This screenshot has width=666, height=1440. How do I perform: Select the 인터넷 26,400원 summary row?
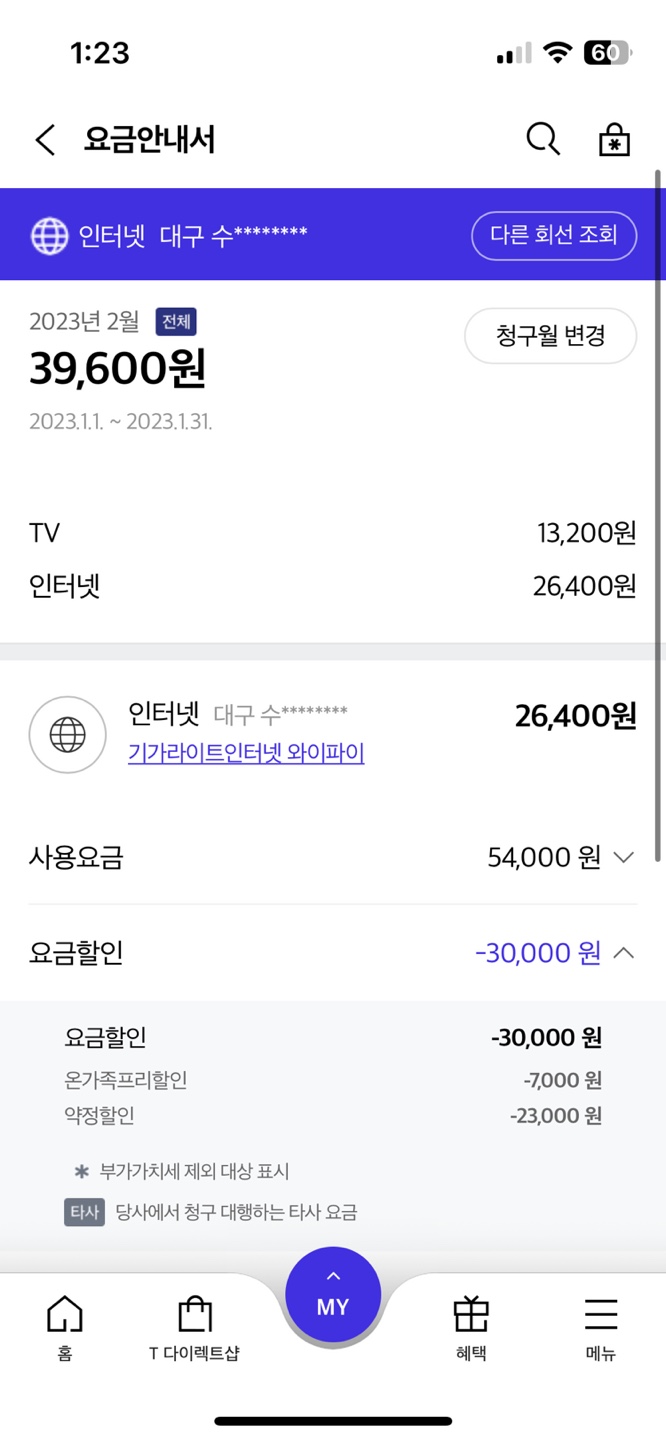(x=333, y=586)
